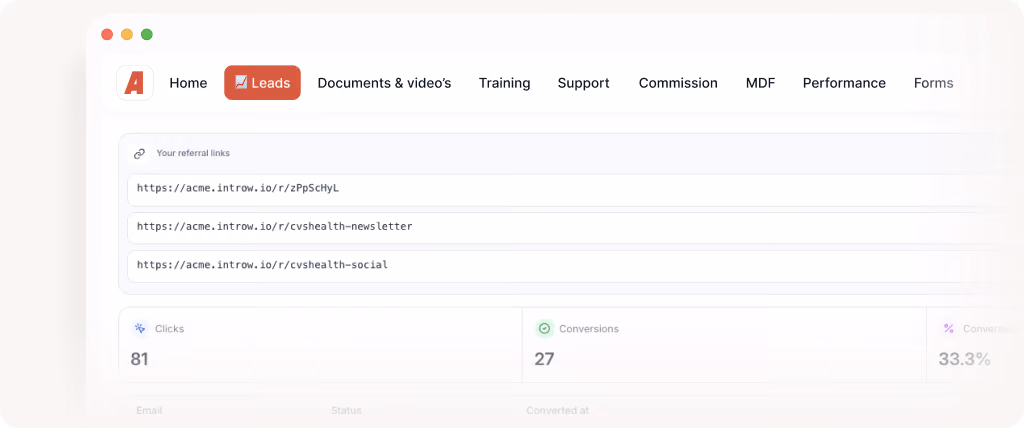Image resolution: width=1024 pixels, height=428 pixels.
Task: Click the 33.3% conversion rate value
Action: coord(965,359)
